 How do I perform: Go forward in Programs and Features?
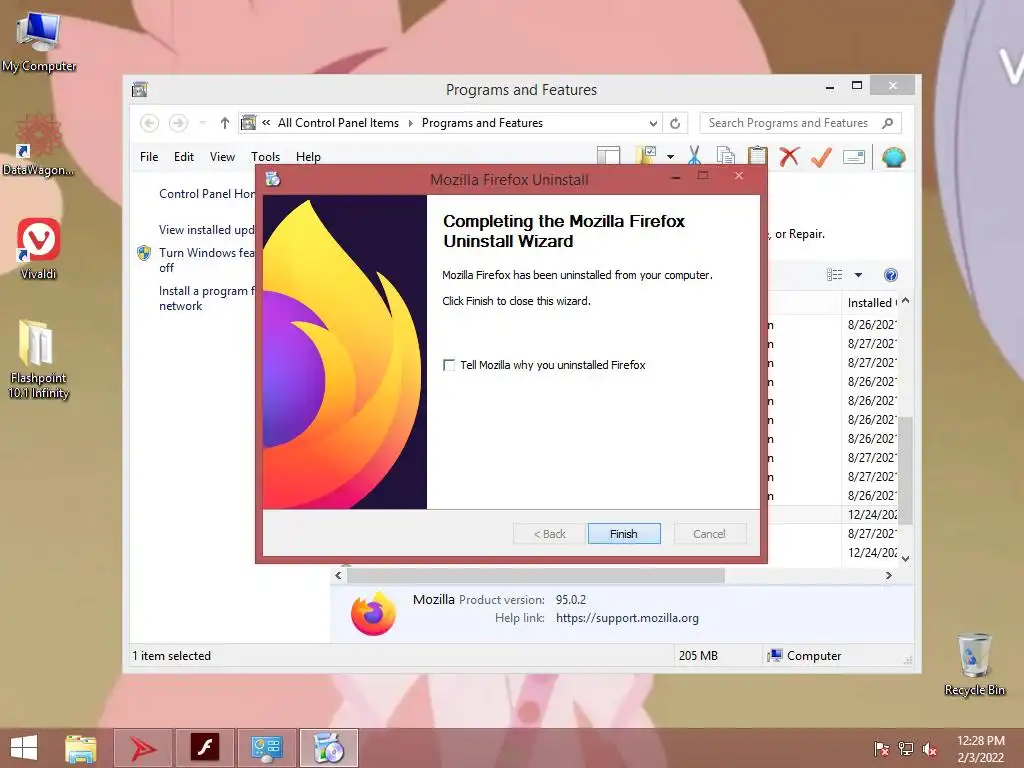(x=178, y=123)
